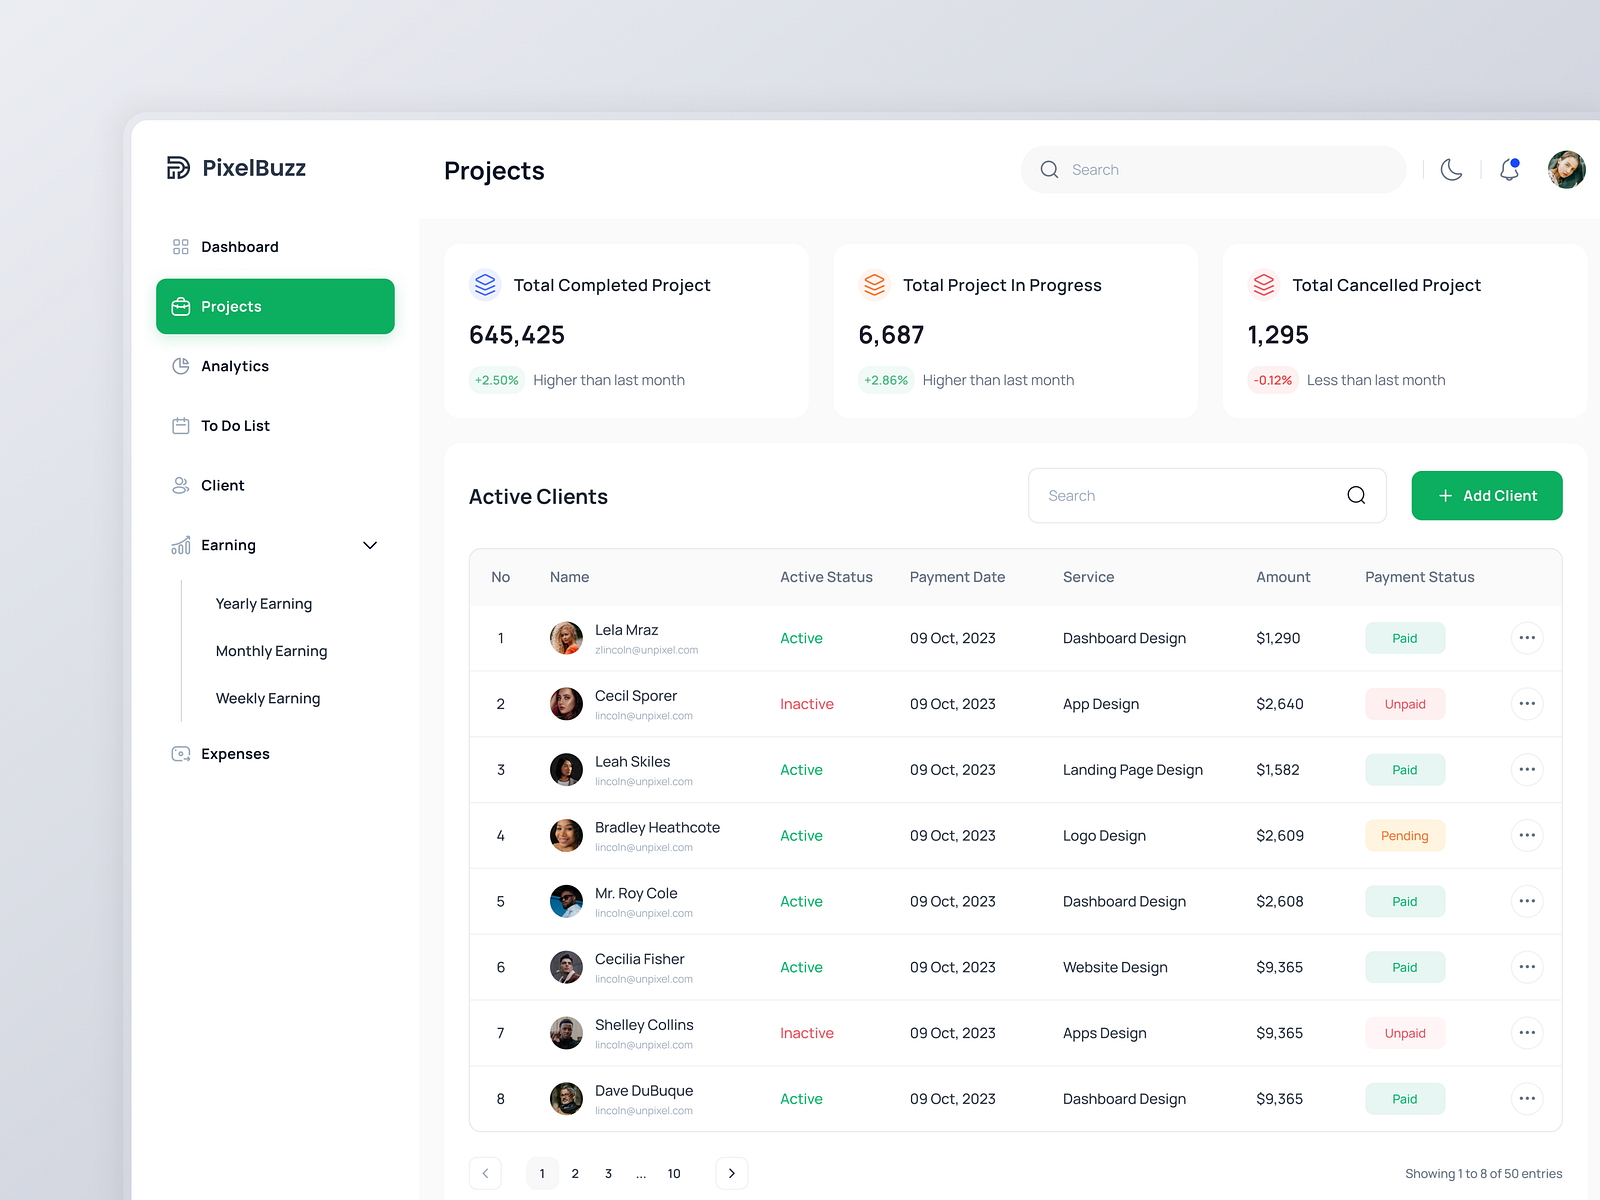Image resolution: width=1600 pixels, height=1200 pixels.
Task: Toggle dark mode with the moon icon
Action: [x=1451, y=169]
